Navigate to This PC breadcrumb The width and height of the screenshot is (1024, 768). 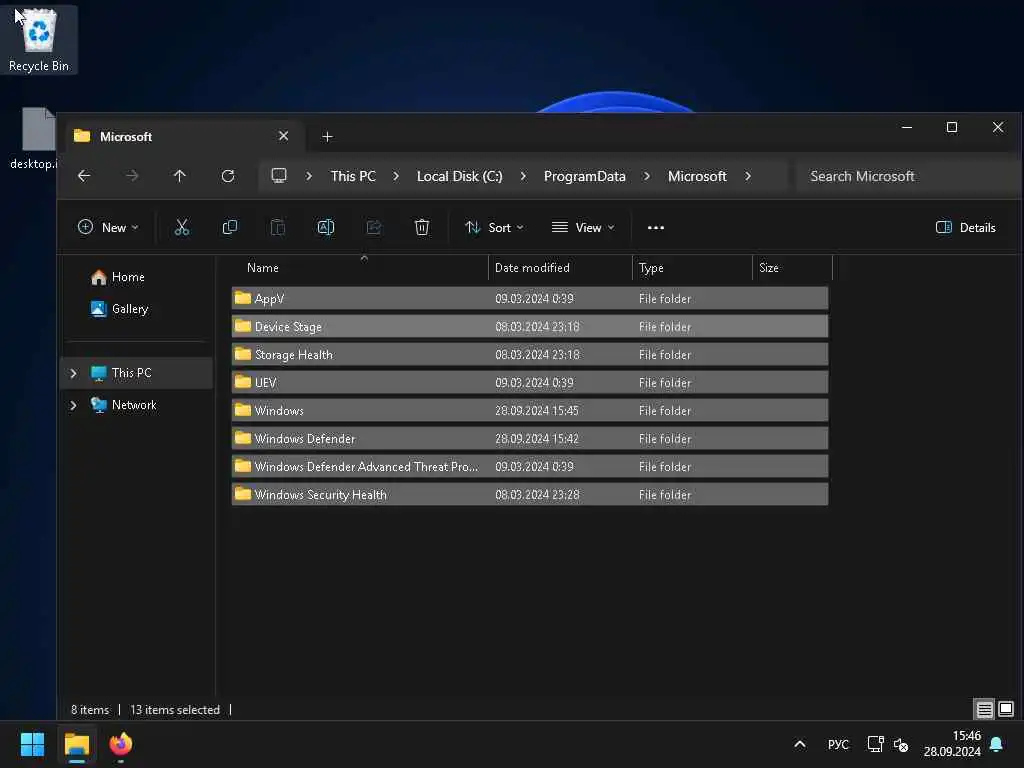pyautogui.click(x=353, y=176)
